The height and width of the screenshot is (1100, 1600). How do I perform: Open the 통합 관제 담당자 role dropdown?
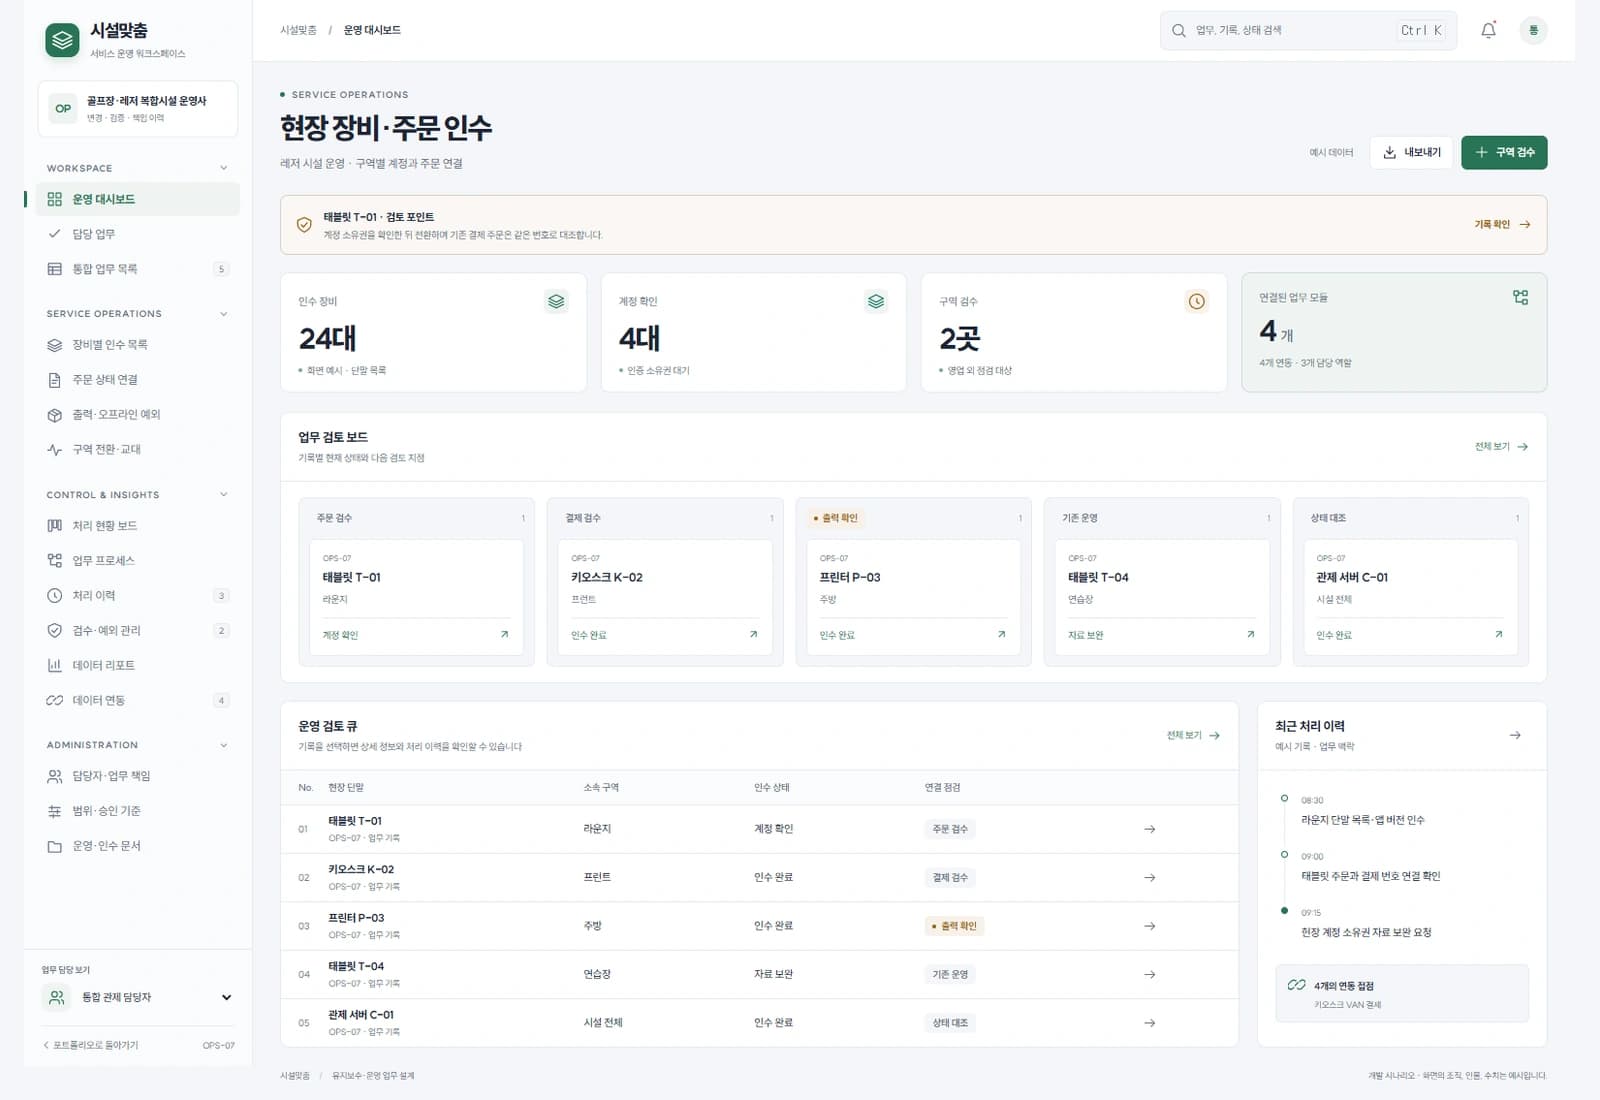(x=138, y=997)
